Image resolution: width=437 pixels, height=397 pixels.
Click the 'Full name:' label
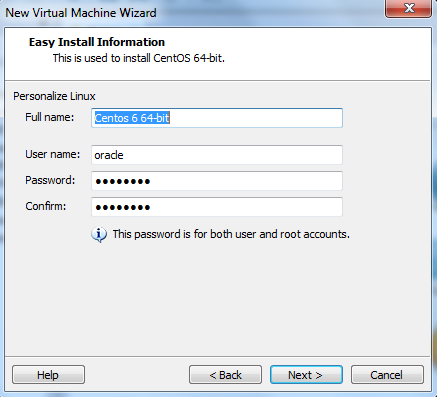pyautogui.click(x=50, y=117)
